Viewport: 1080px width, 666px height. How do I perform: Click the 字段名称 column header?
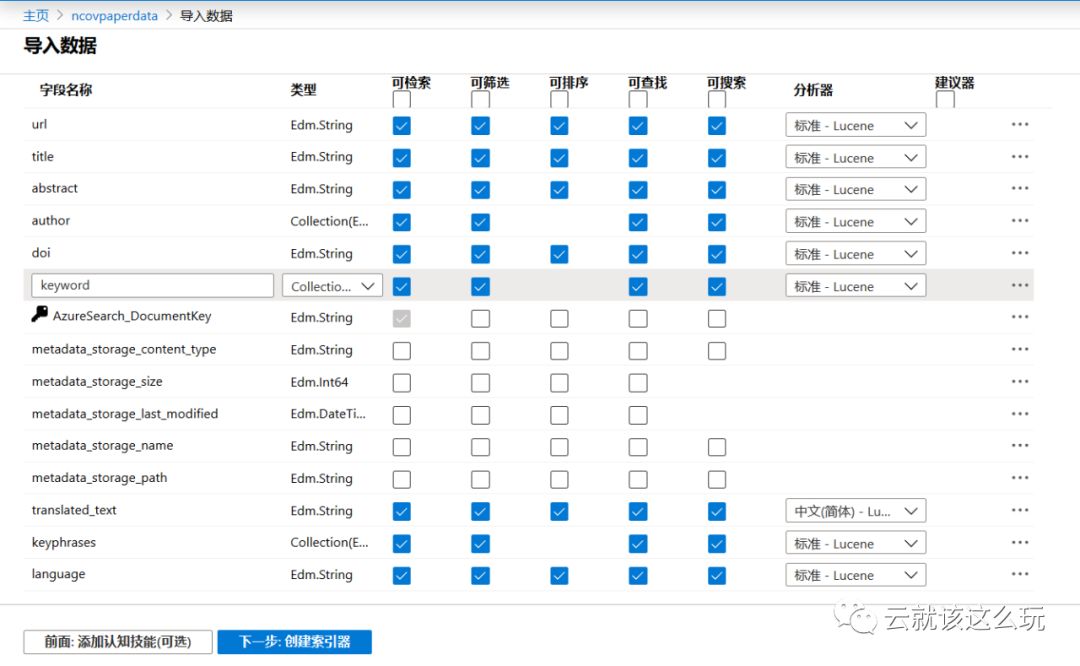65,90
